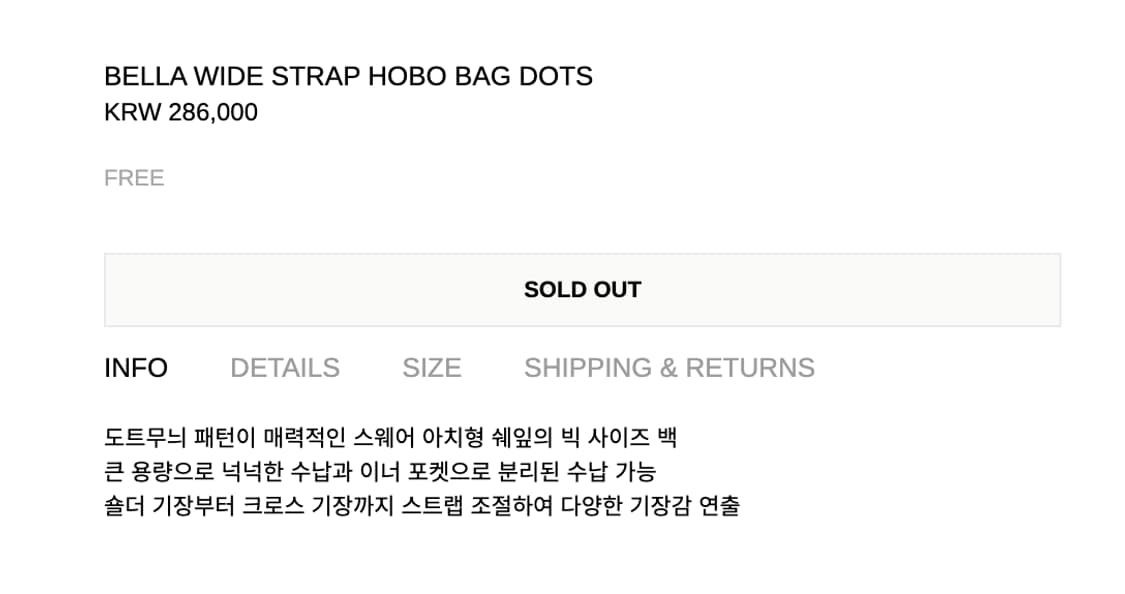Open the DETAILS tab

(x=284, y=368)
